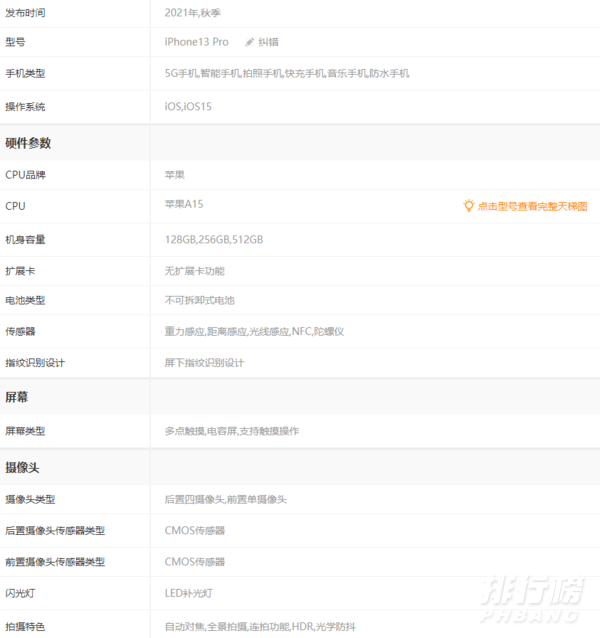Select the 屏下指纹识别设计 value
Screen dimensions: 600x638
click(204, 363)
